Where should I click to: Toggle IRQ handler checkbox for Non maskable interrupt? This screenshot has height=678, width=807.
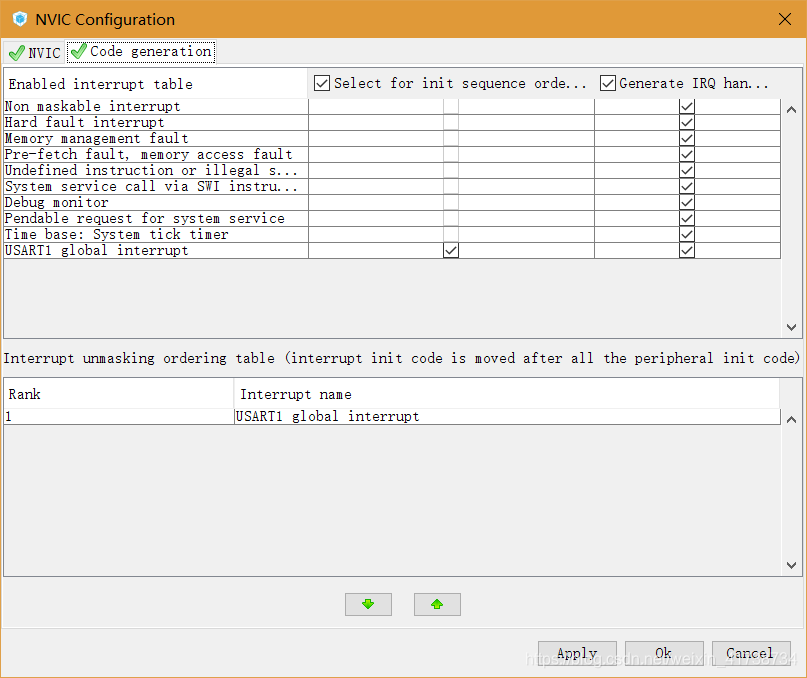[x=687, y=107]
